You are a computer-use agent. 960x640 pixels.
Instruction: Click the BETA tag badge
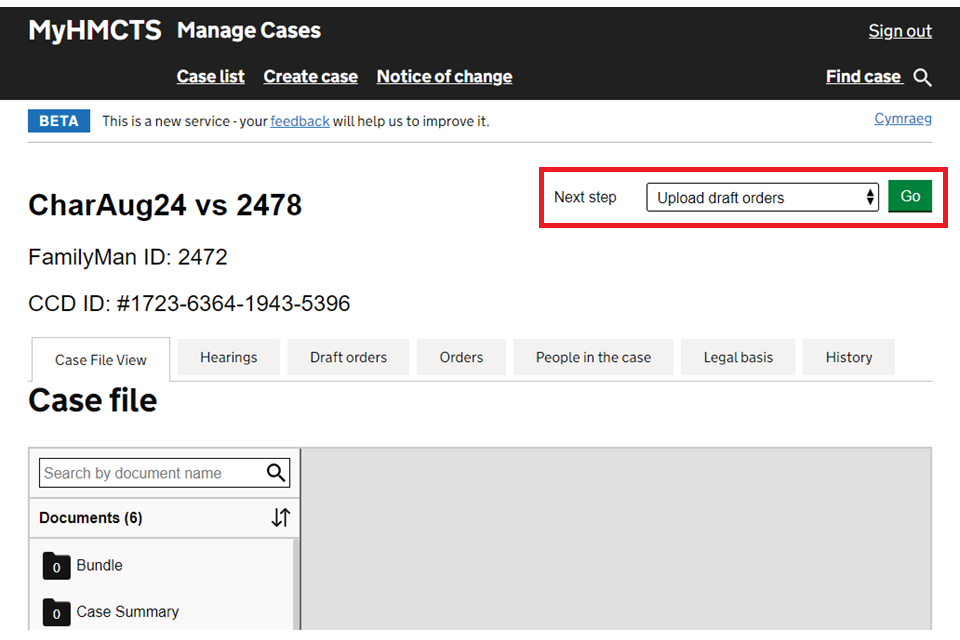click(x=59, y=121)
